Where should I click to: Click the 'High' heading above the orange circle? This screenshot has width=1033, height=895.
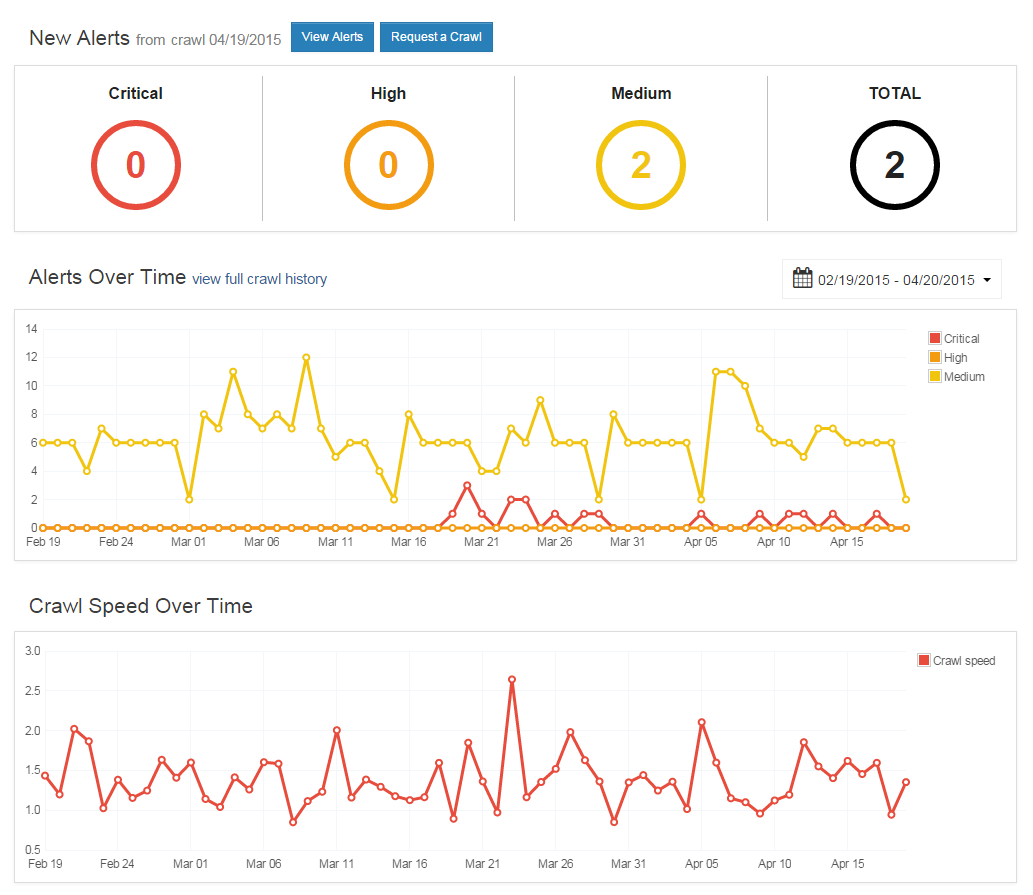click(x=389, y=94)
